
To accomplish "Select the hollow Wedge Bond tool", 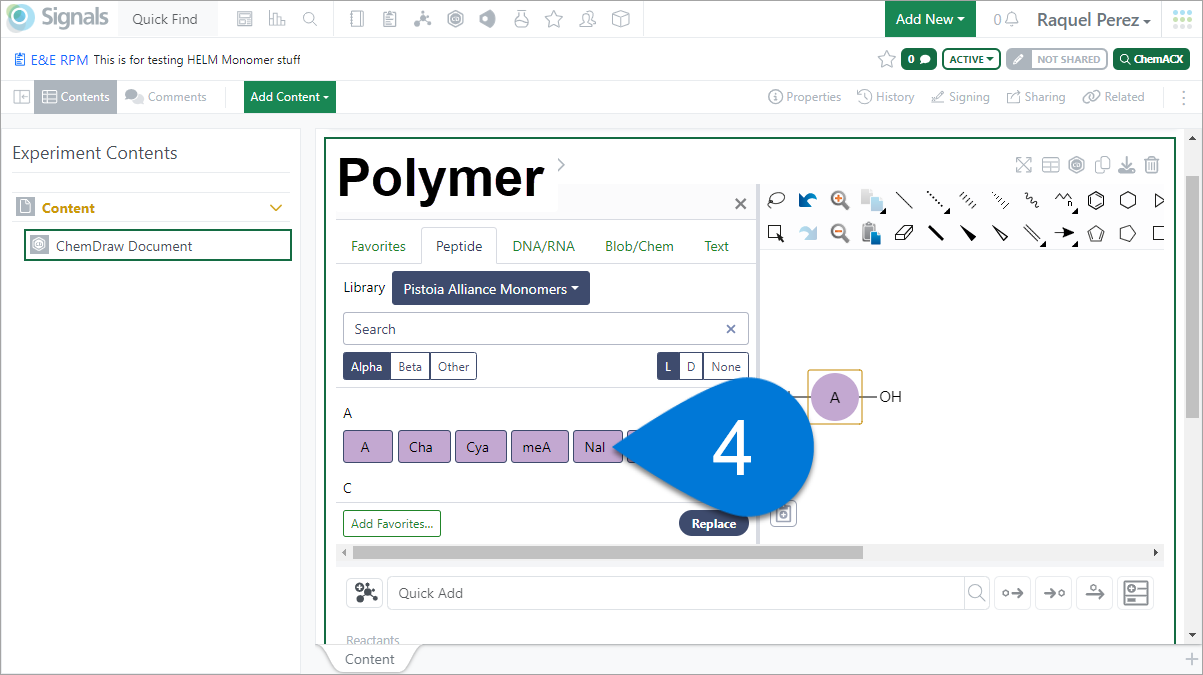I will point(1000,233).
